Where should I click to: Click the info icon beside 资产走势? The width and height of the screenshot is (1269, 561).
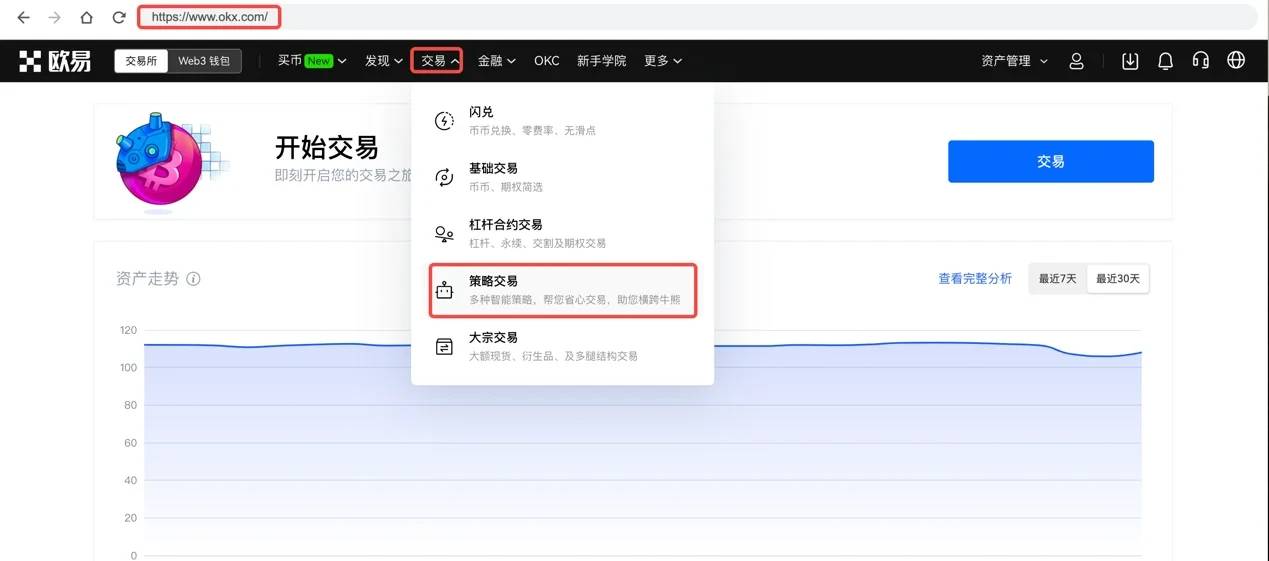pyautogui.click(x=193, y=279)
